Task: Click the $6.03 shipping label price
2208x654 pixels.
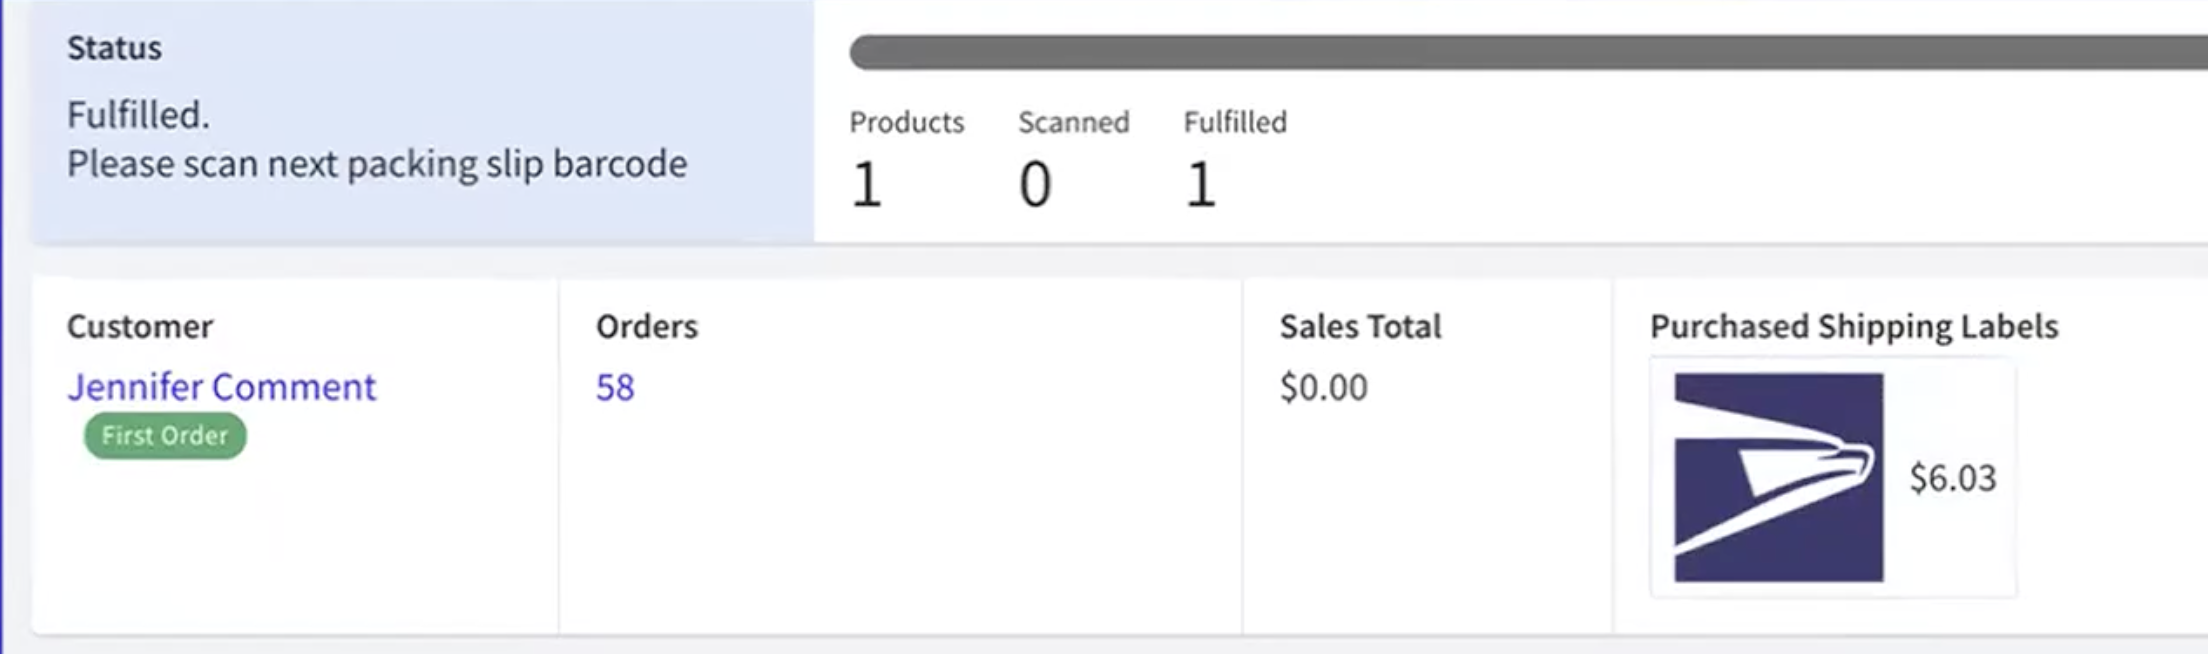Action: (x=1952, y=478)
